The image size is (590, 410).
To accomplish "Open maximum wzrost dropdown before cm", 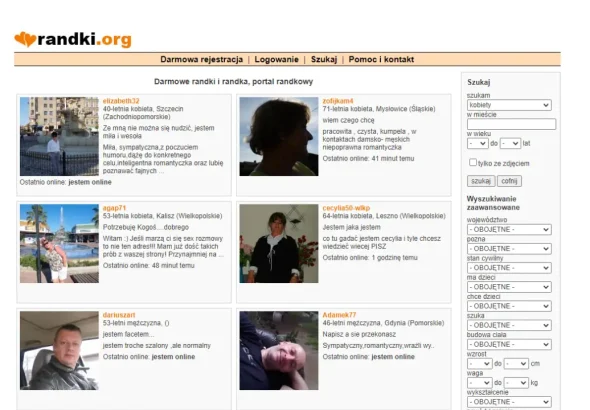I will point(516,364).
